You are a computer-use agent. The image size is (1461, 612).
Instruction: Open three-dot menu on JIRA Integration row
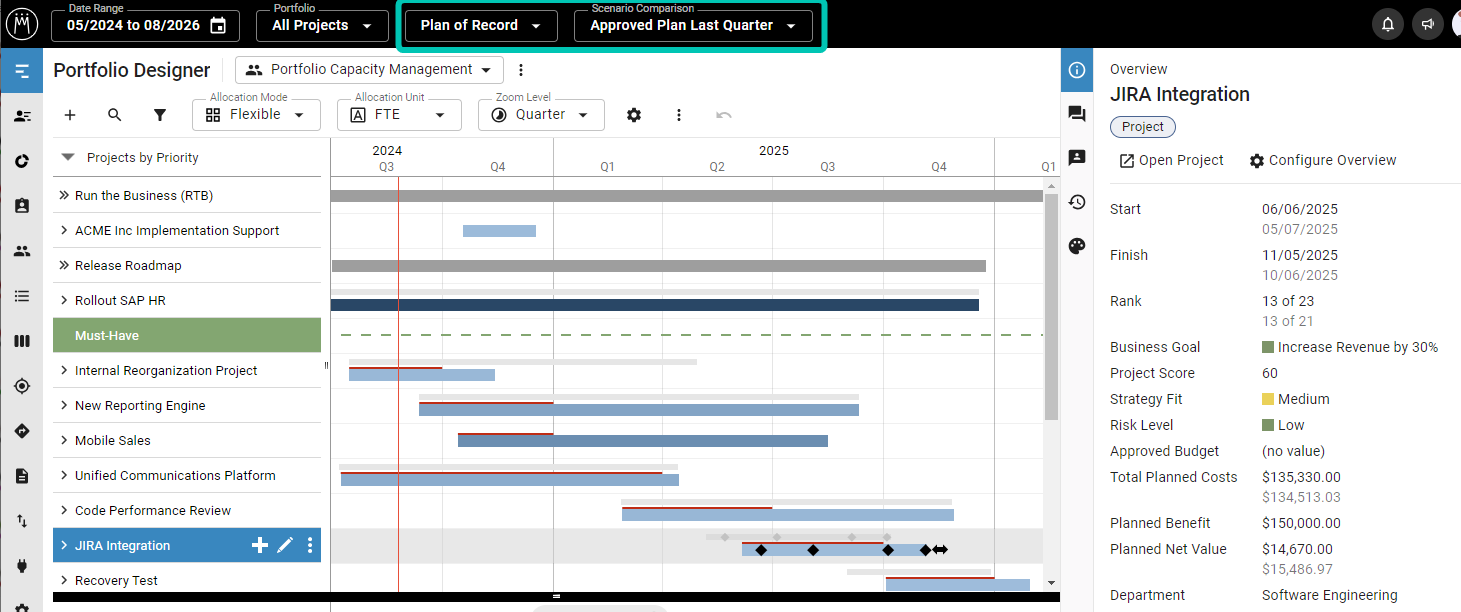[310, 545]
